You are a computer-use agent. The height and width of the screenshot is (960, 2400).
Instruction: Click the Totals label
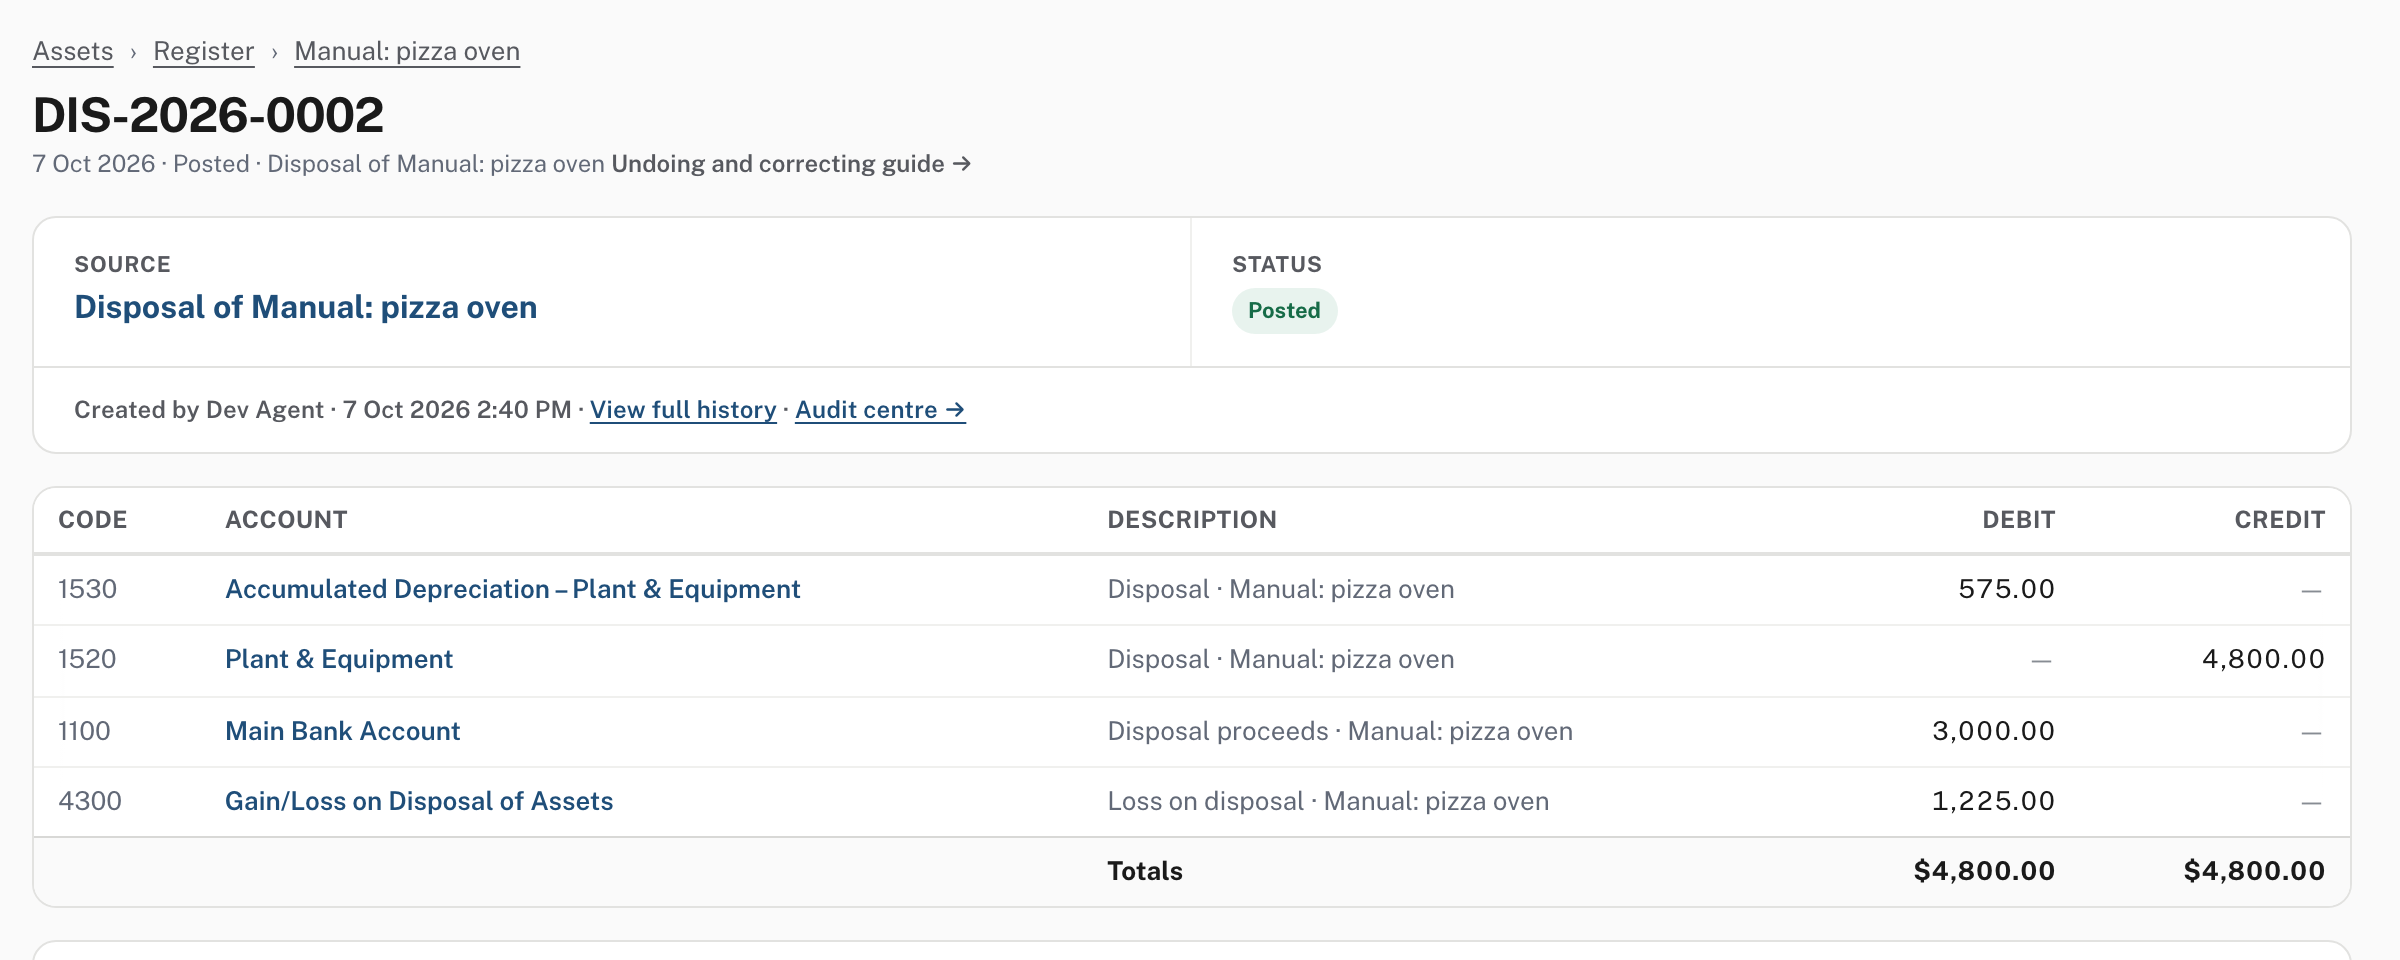1145,871
